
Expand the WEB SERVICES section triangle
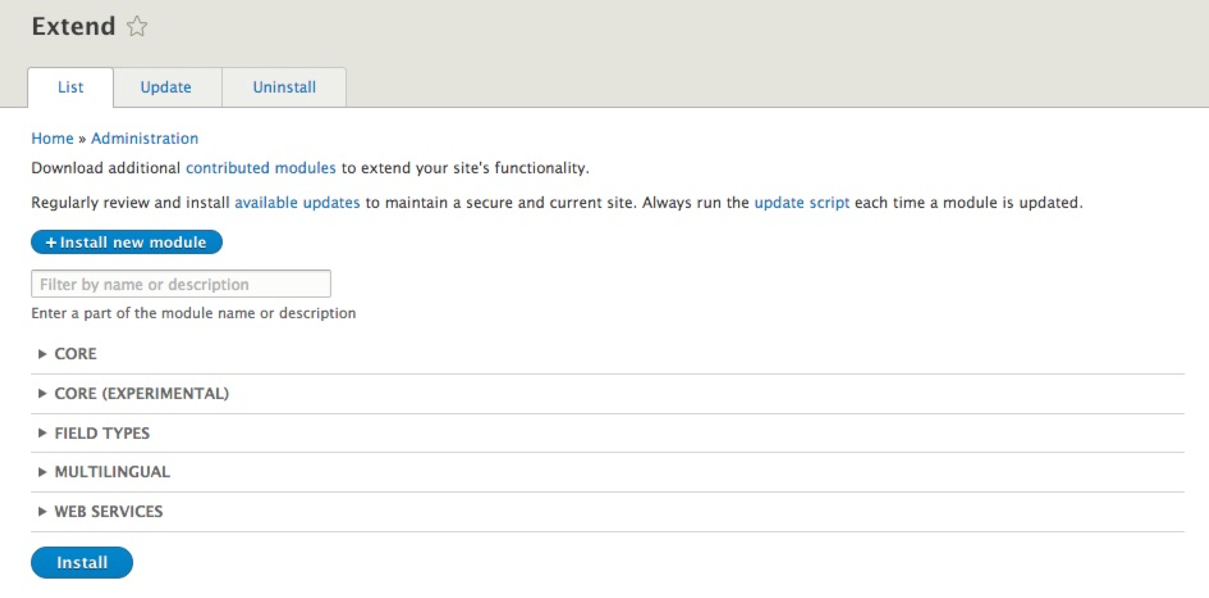[42, 511]
